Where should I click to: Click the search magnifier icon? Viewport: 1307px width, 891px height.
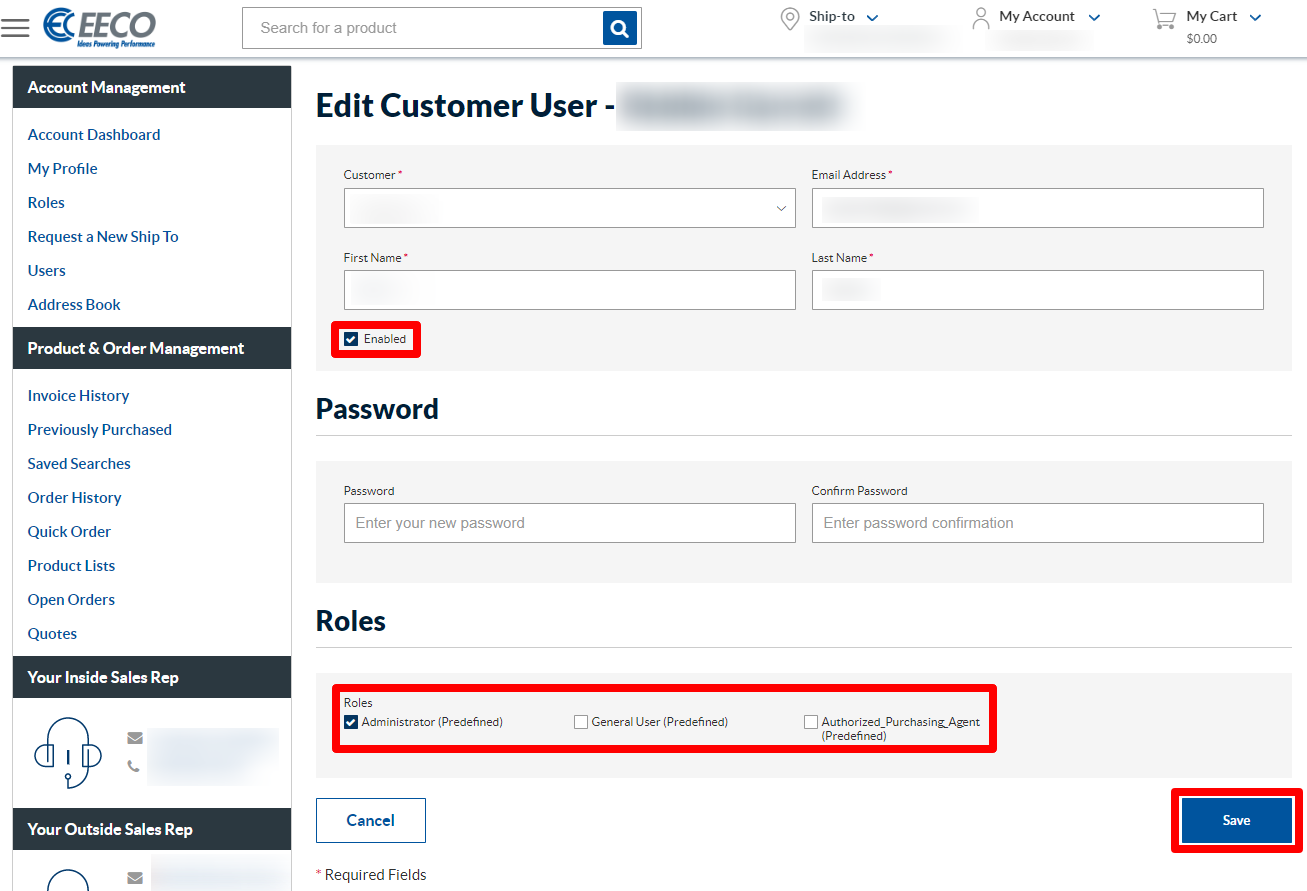point(620,27)
